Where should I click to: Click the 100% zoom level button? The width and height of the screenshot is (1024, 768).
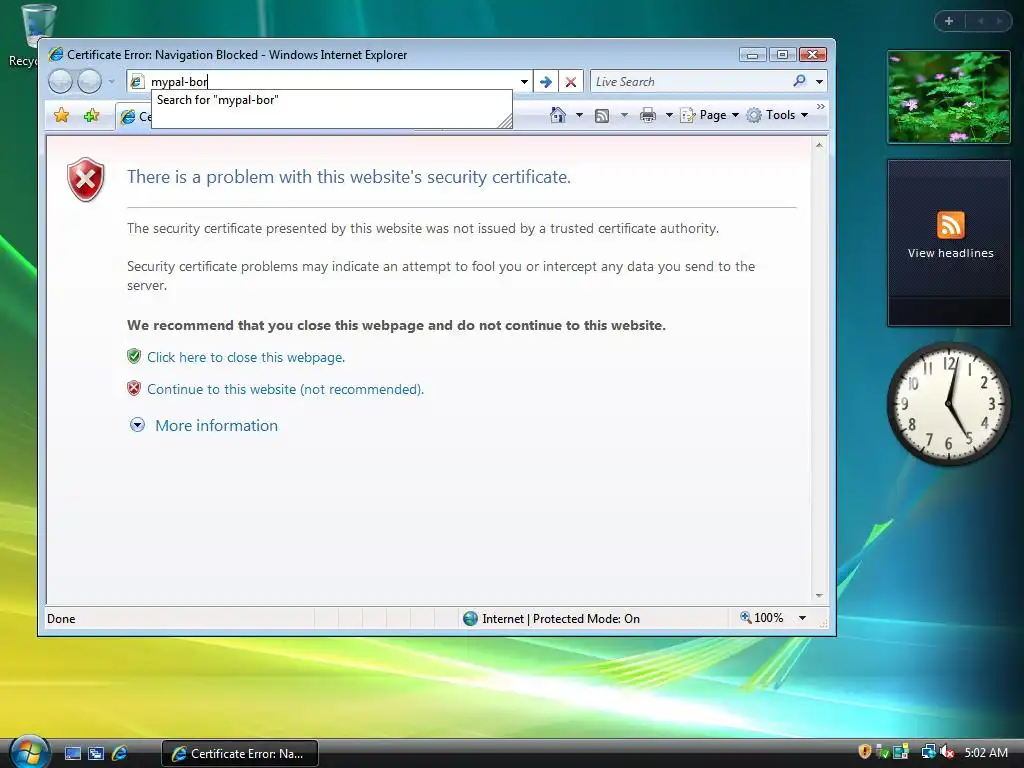tap(761, 618)
